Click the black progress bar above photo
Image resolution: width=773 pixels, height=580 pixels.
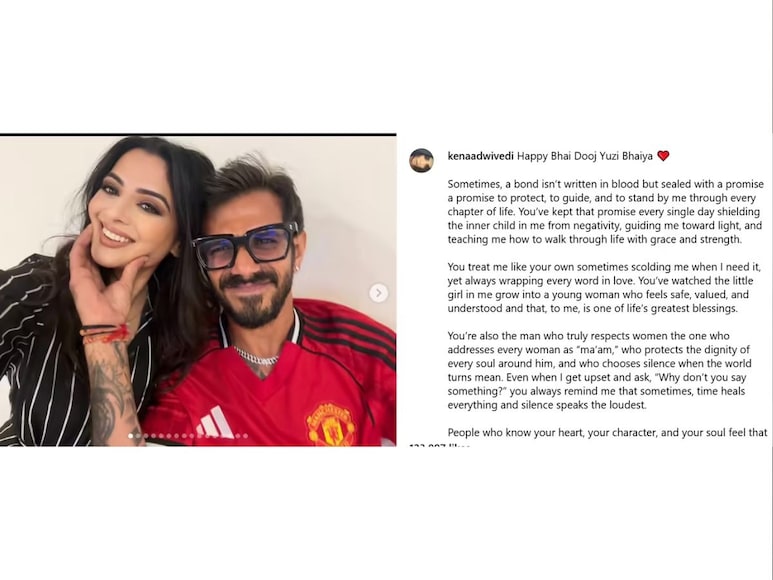pos(198,135)
